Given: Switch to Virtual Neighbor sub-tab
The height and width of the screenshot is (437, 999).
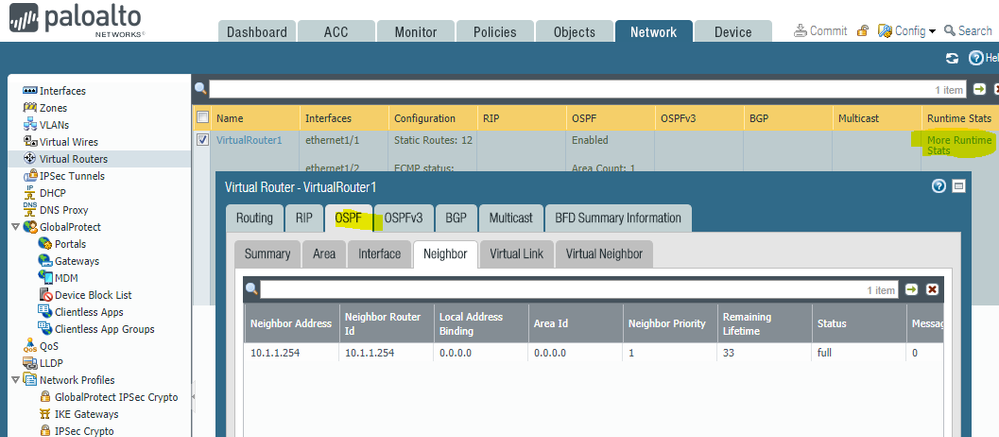Looking at the screenshot, I should 604,254.
